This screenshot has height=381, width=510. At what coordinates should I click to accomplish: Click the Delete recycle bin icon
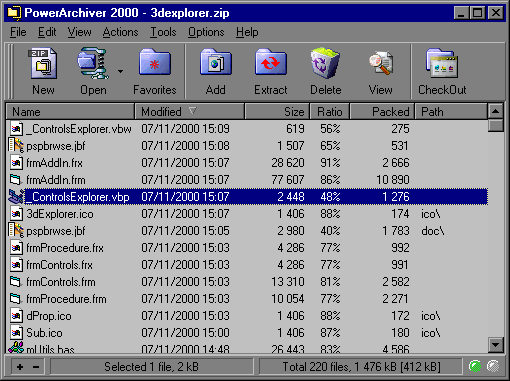pos(325,63)
